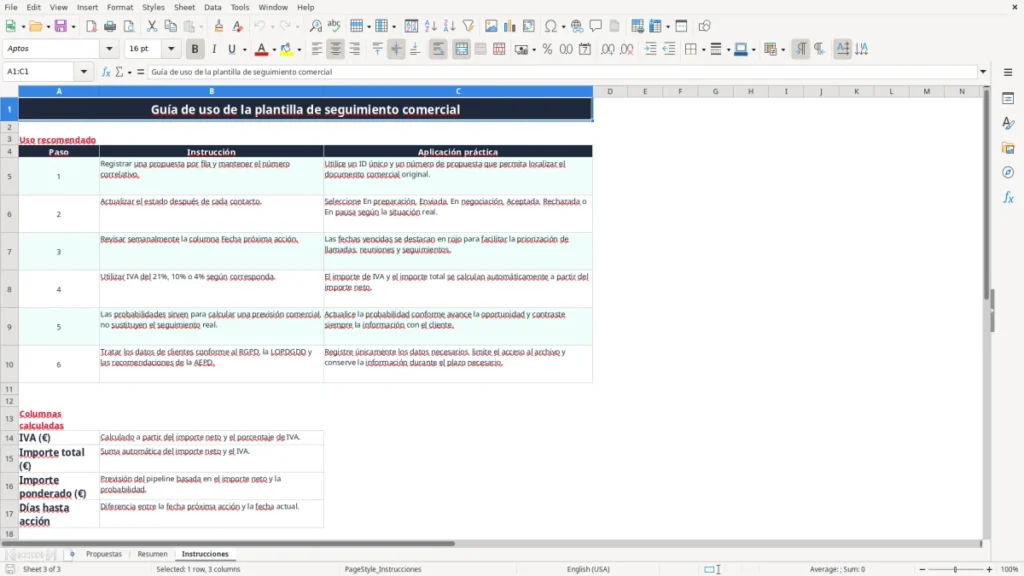Click the Merge and center cells icon
Screen dimensions: 1024x576
click(x=461, y=49)
